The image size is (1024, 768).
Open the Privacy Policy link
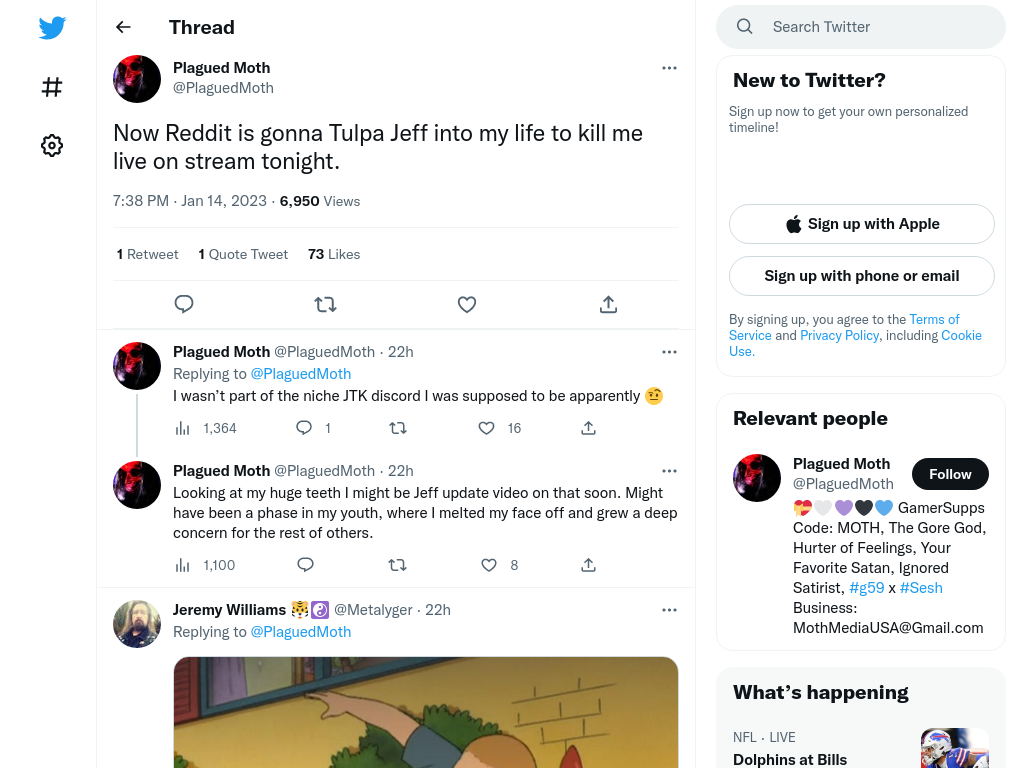pos(839,336)
